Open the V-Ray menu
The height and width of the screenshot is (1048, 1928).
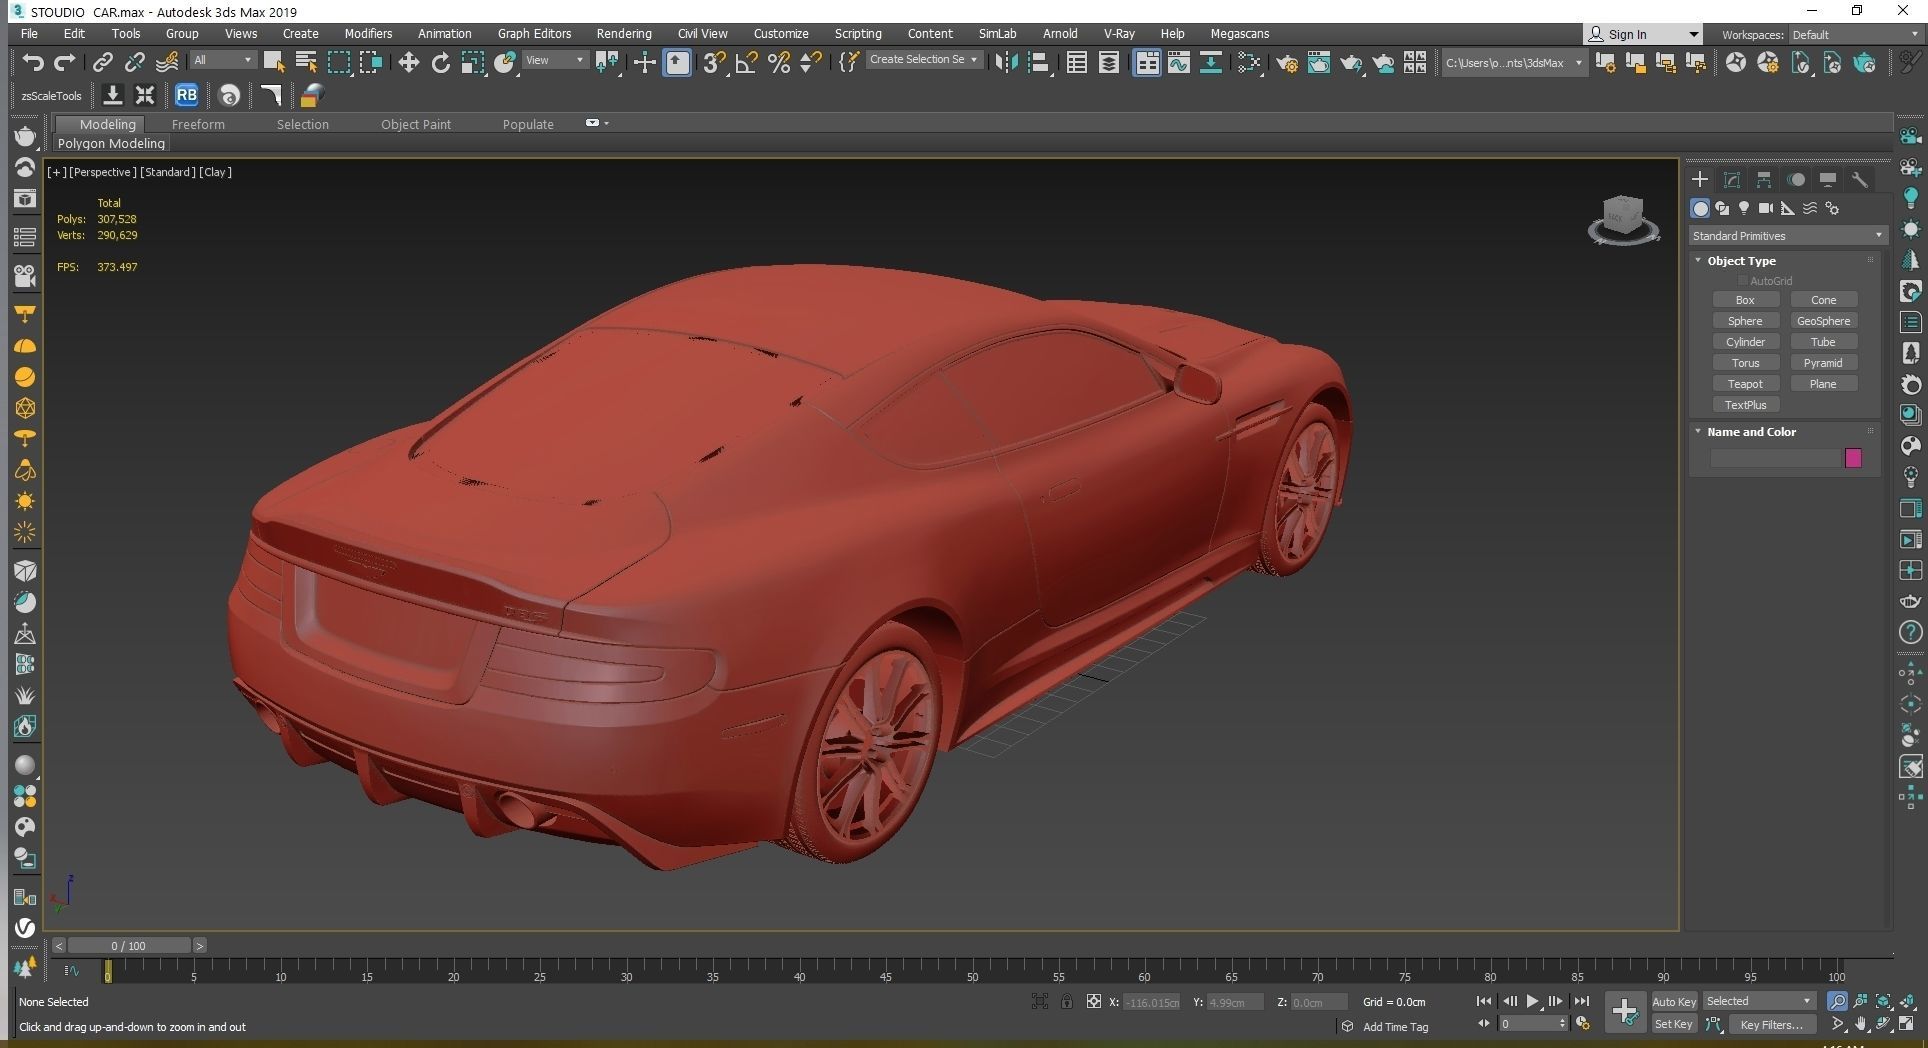[x=1119, y=34]
